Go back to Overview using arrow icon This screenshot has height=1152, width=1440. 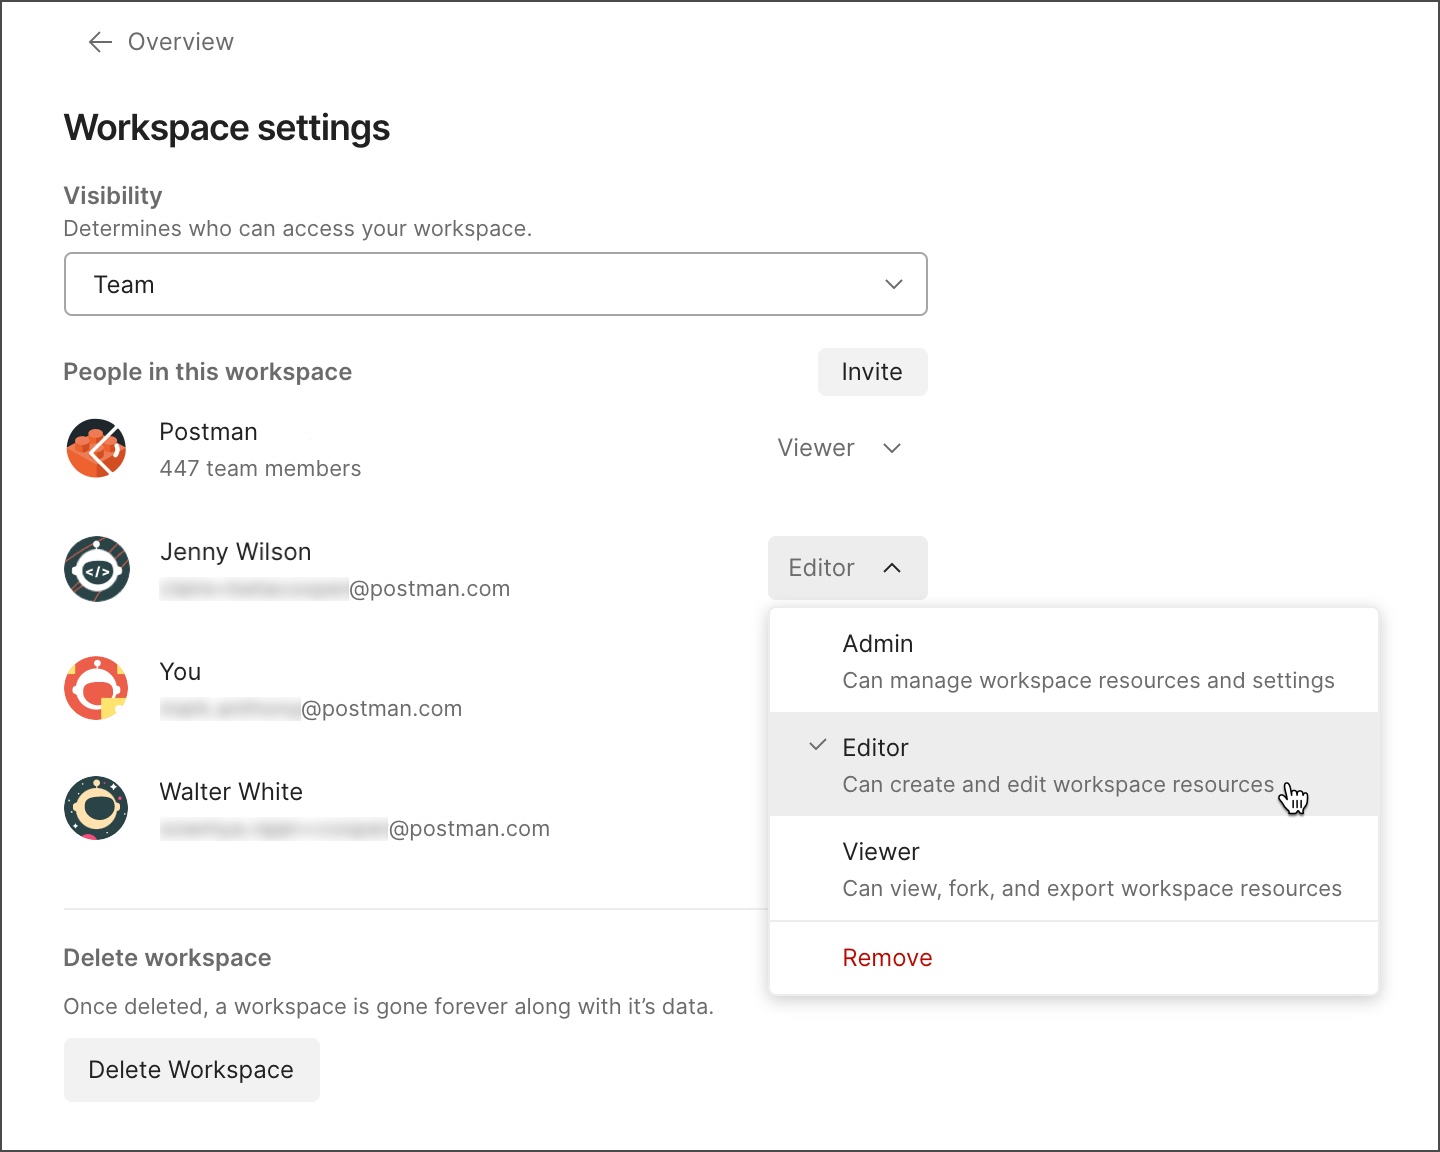pyautogui.click(x=100, y=42)
